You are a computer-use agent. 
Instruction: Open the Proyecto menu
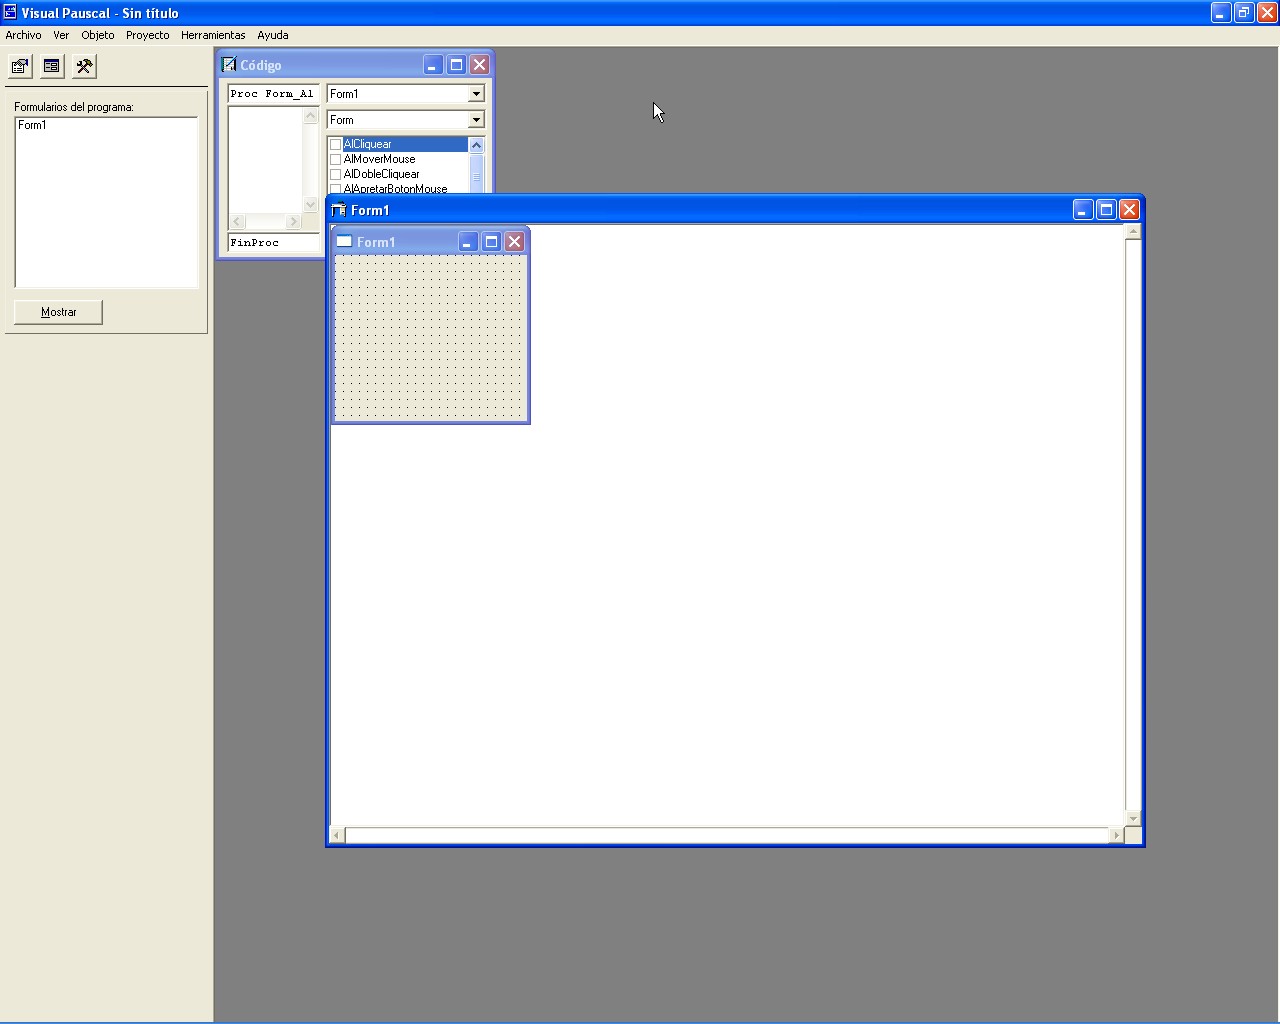point(148,35)
